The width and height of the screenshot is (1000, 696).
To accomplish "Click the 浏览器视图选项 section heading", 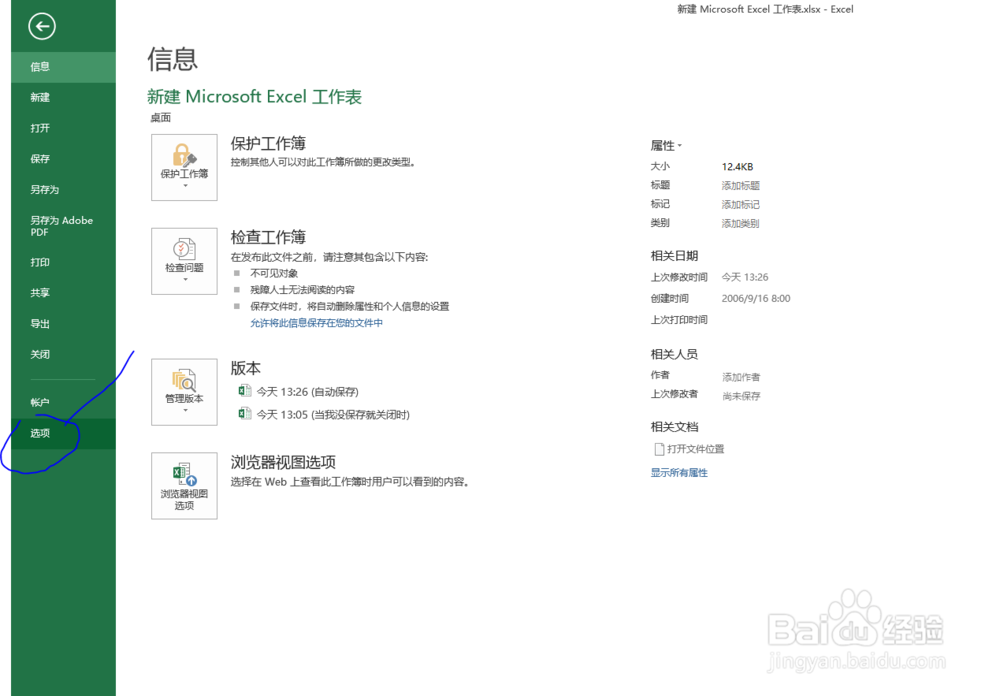I will 283,462.
